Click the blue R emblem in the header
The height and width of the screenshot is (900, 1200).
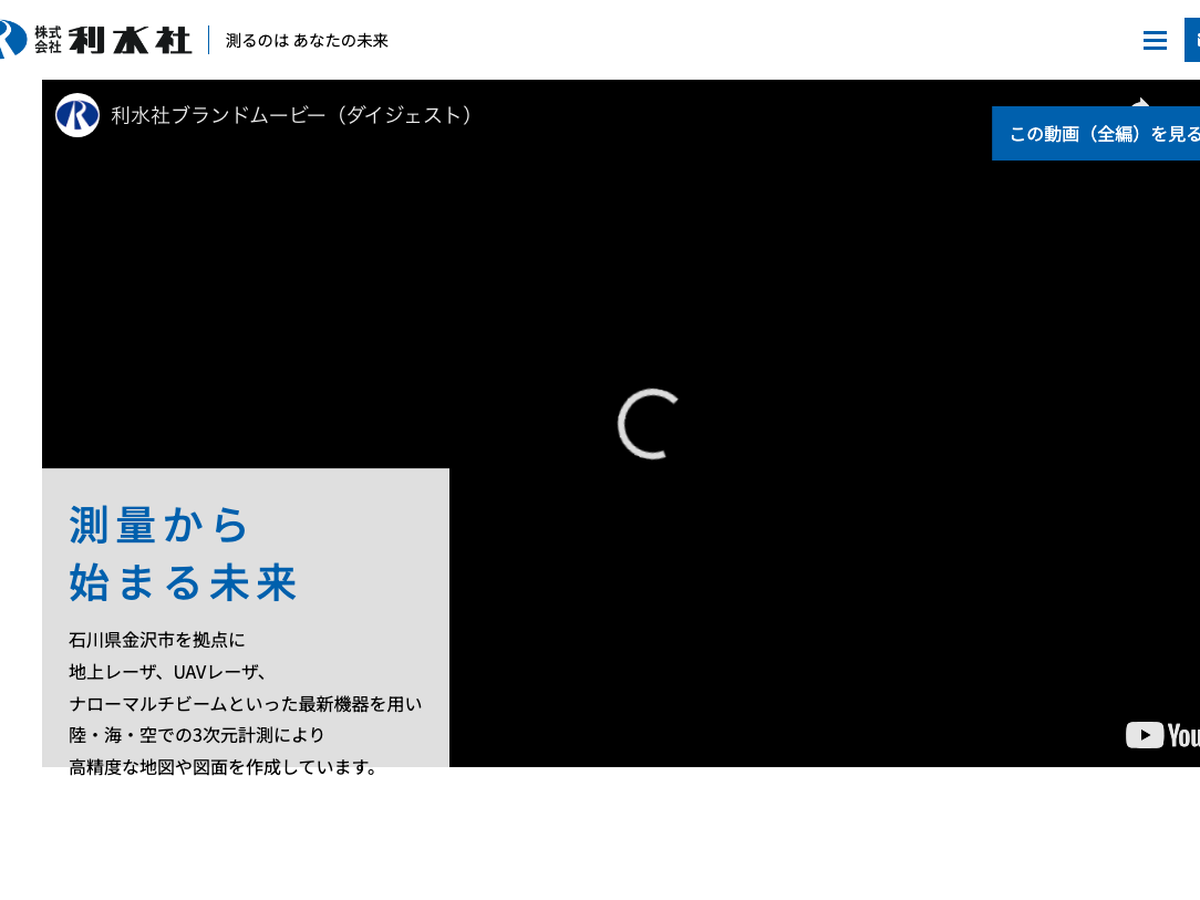[x=11, y=39]
